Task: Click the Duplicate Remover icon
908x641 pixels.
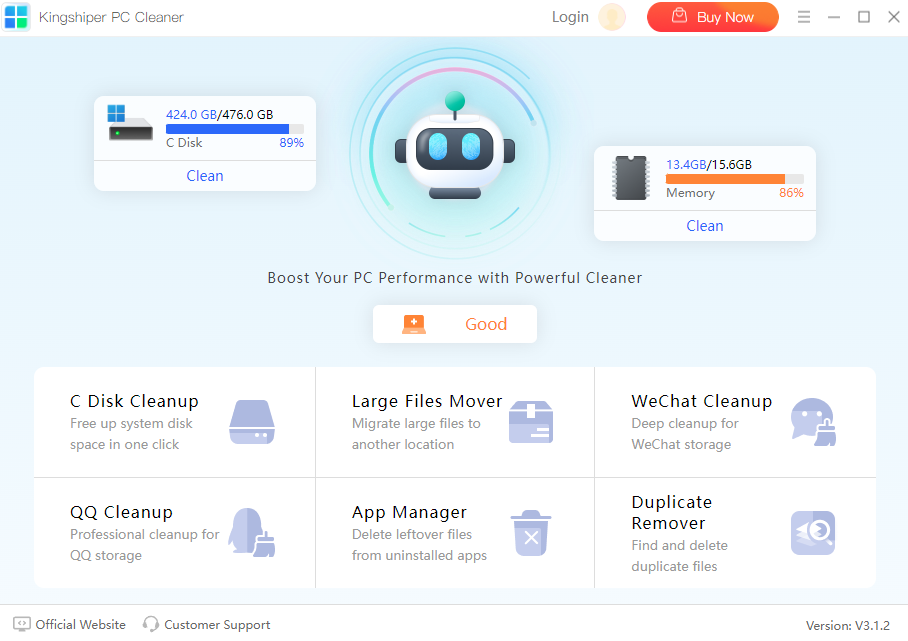Action: (812, 533)
